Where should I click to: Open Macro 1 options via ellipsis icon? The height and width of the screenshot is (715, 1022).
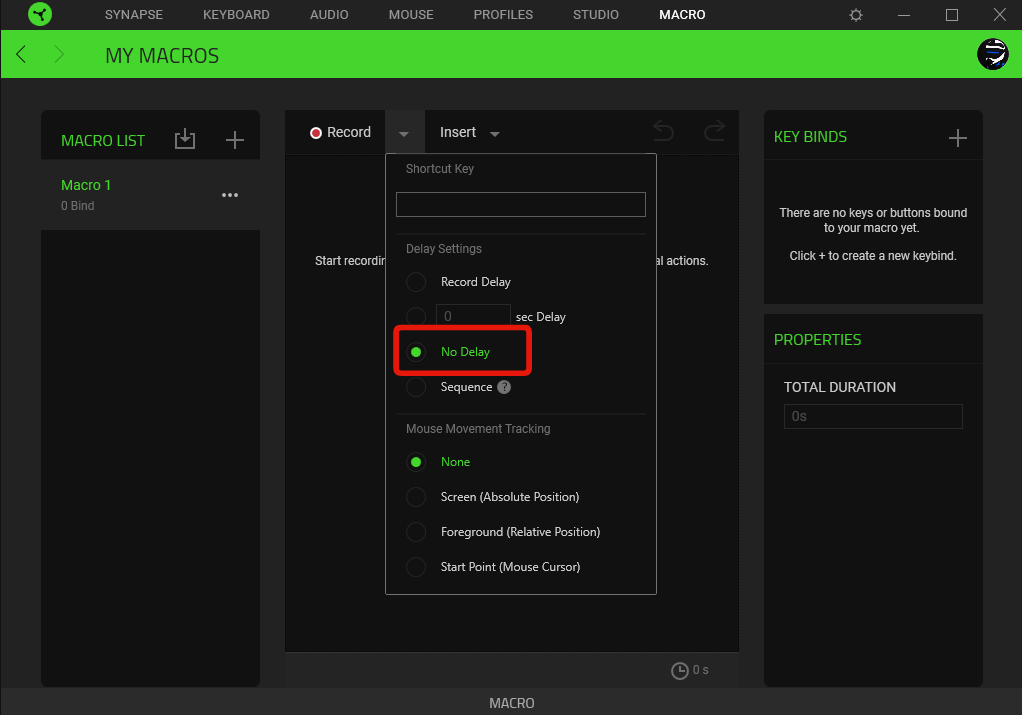[x=229, y=195]
